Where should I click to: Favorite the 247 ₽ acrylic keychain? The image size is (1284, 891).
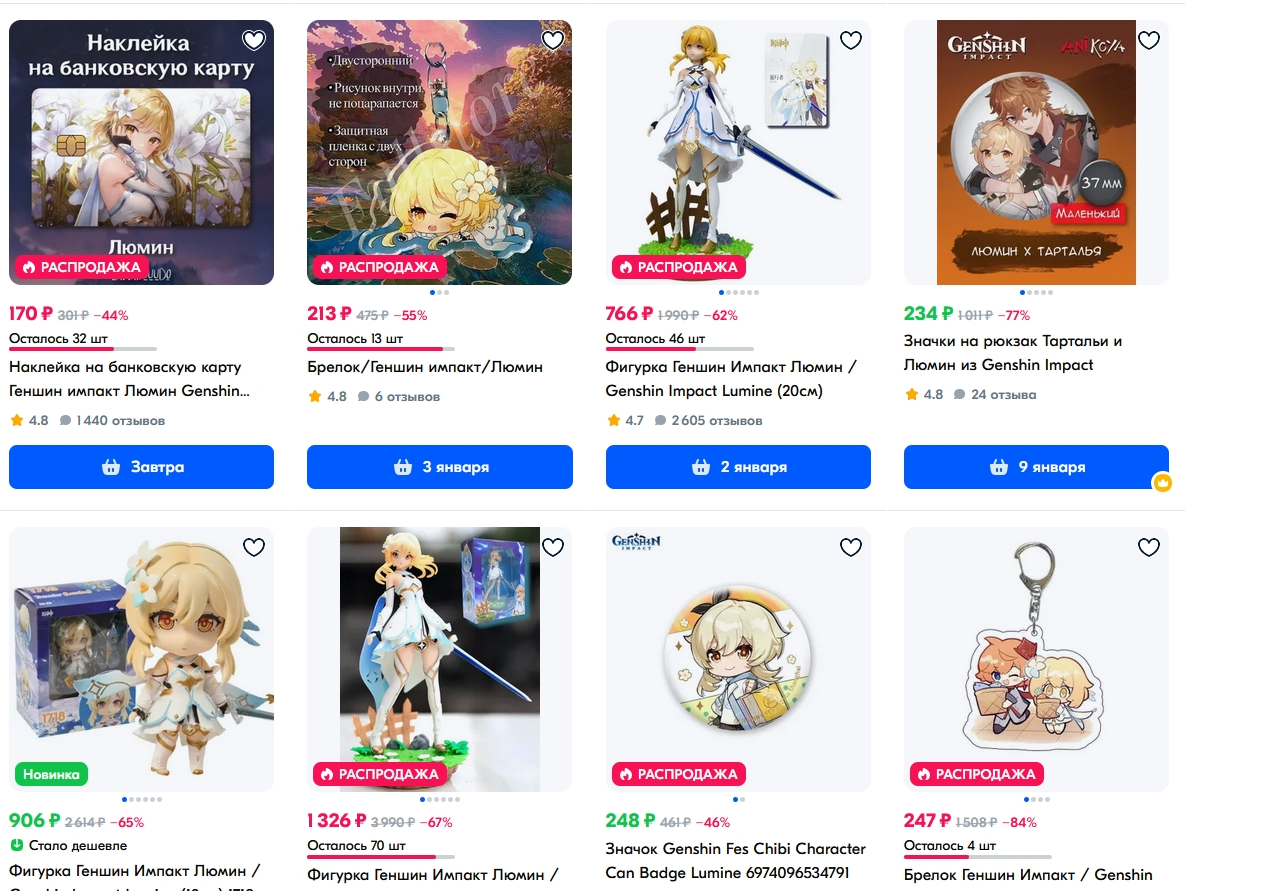click(1149, 547)
